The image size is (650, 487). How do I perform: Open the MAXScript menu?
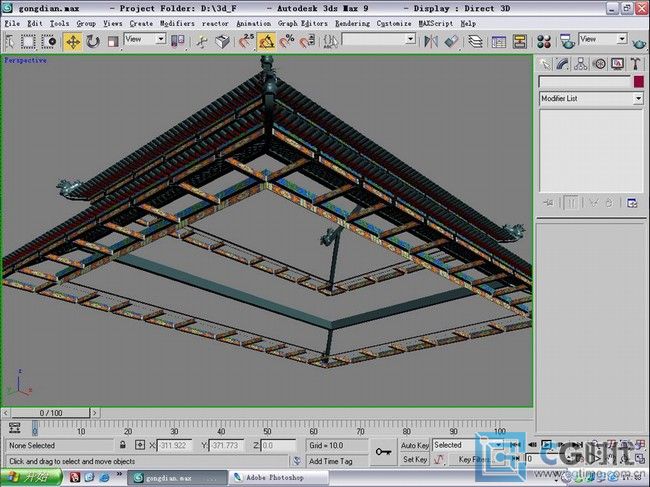(436, 24)
